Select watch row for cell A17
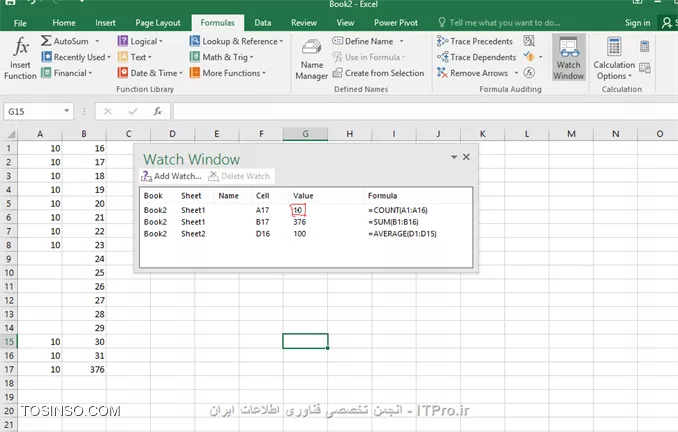Image resolution: width=678 pixels, height=432 pixels. point(306,210)
